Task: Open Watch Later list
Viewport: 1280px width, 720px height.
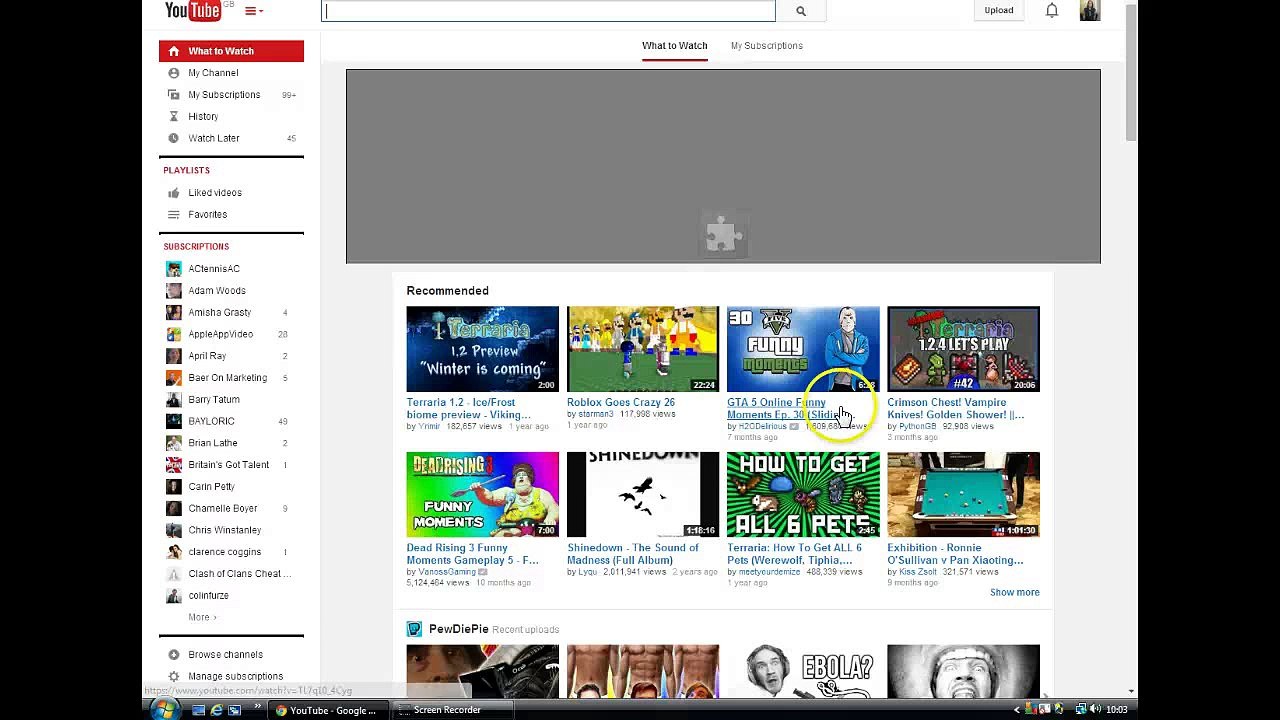Action: (x=214, y=139)
